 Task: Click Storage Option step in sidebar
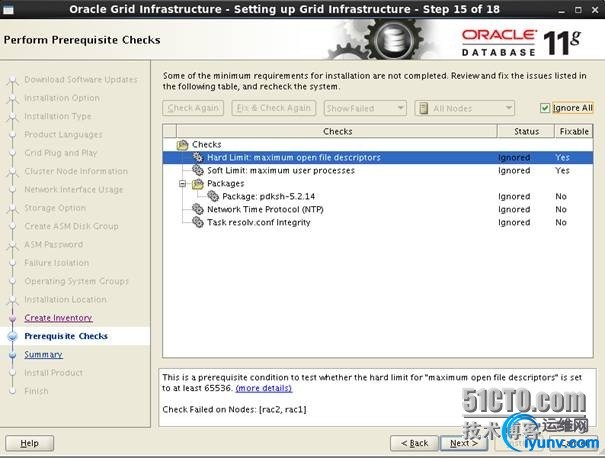[55, 208]
